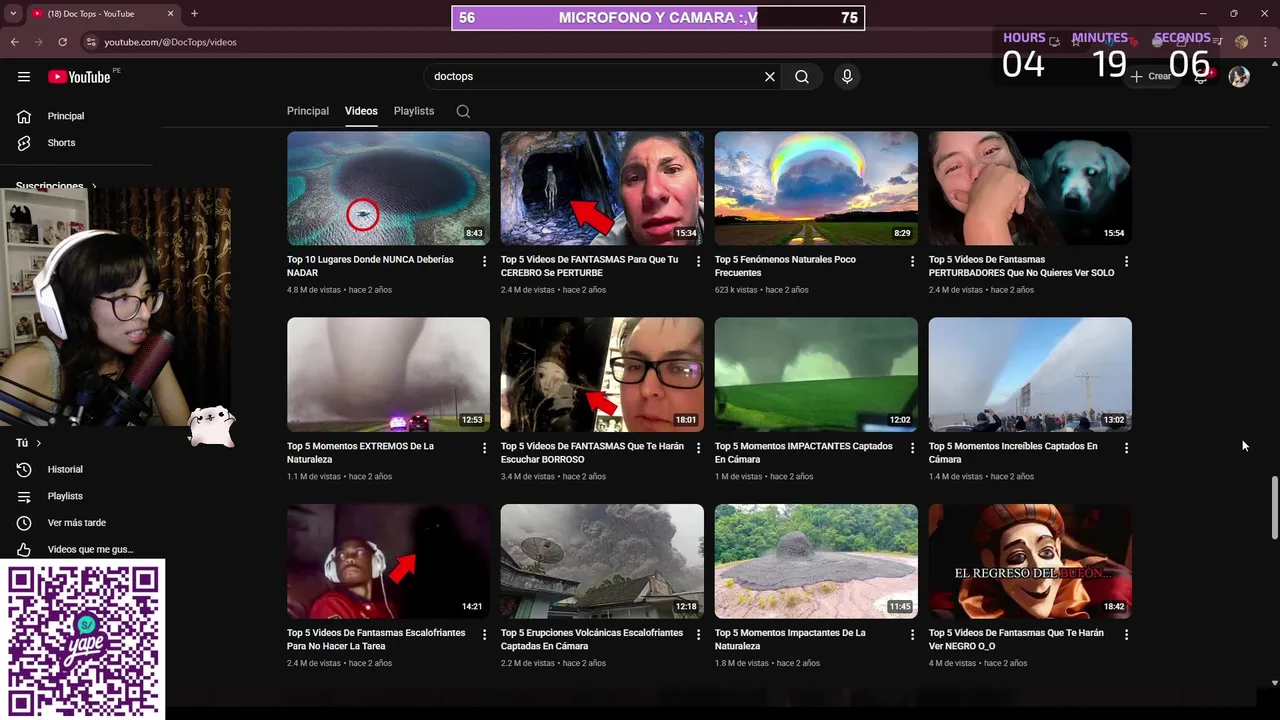The width and height of the screenshot is (1280, 720).
Task: Click the search magnifier button
Action: pyautogui.click(x=802, y=77)
